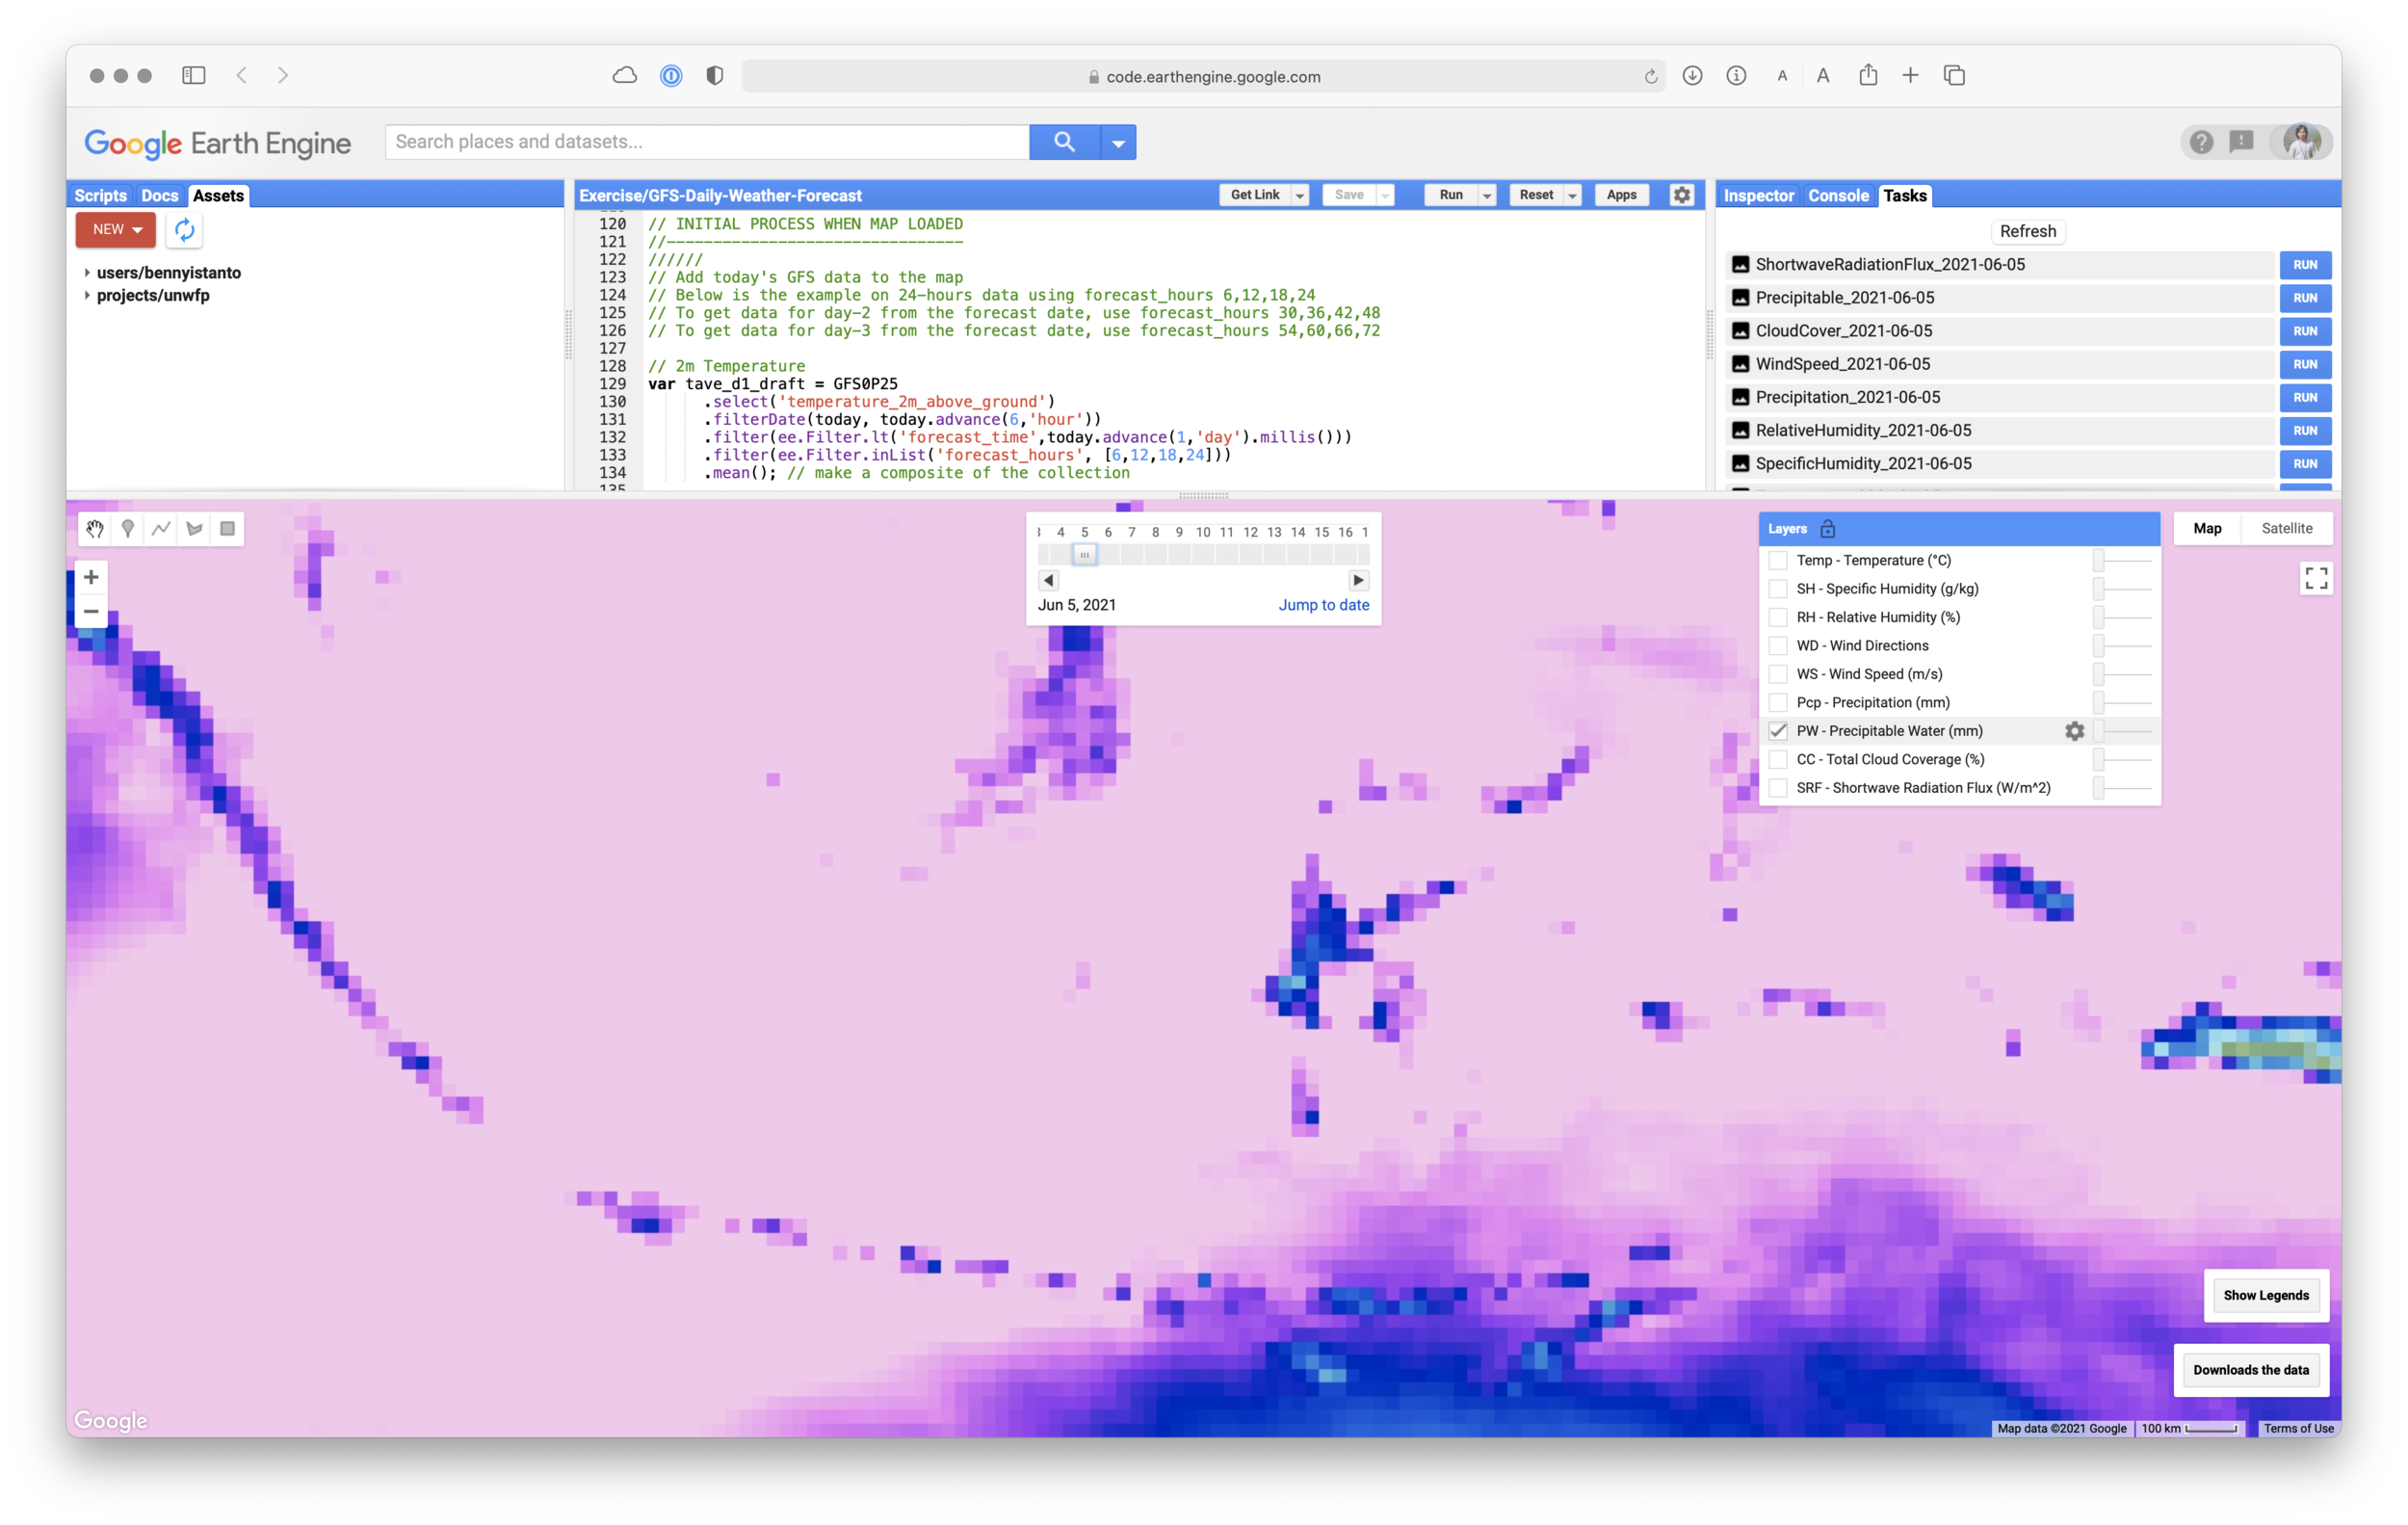Screen dimensions: 2408x1525
Task: Enable the Temp - Temperature layer
Action: (1778, 561)
